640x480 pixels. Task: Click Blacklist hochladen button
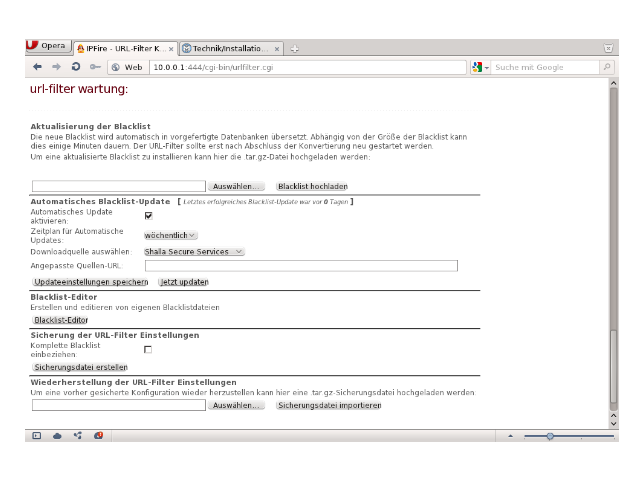(313, 186)
